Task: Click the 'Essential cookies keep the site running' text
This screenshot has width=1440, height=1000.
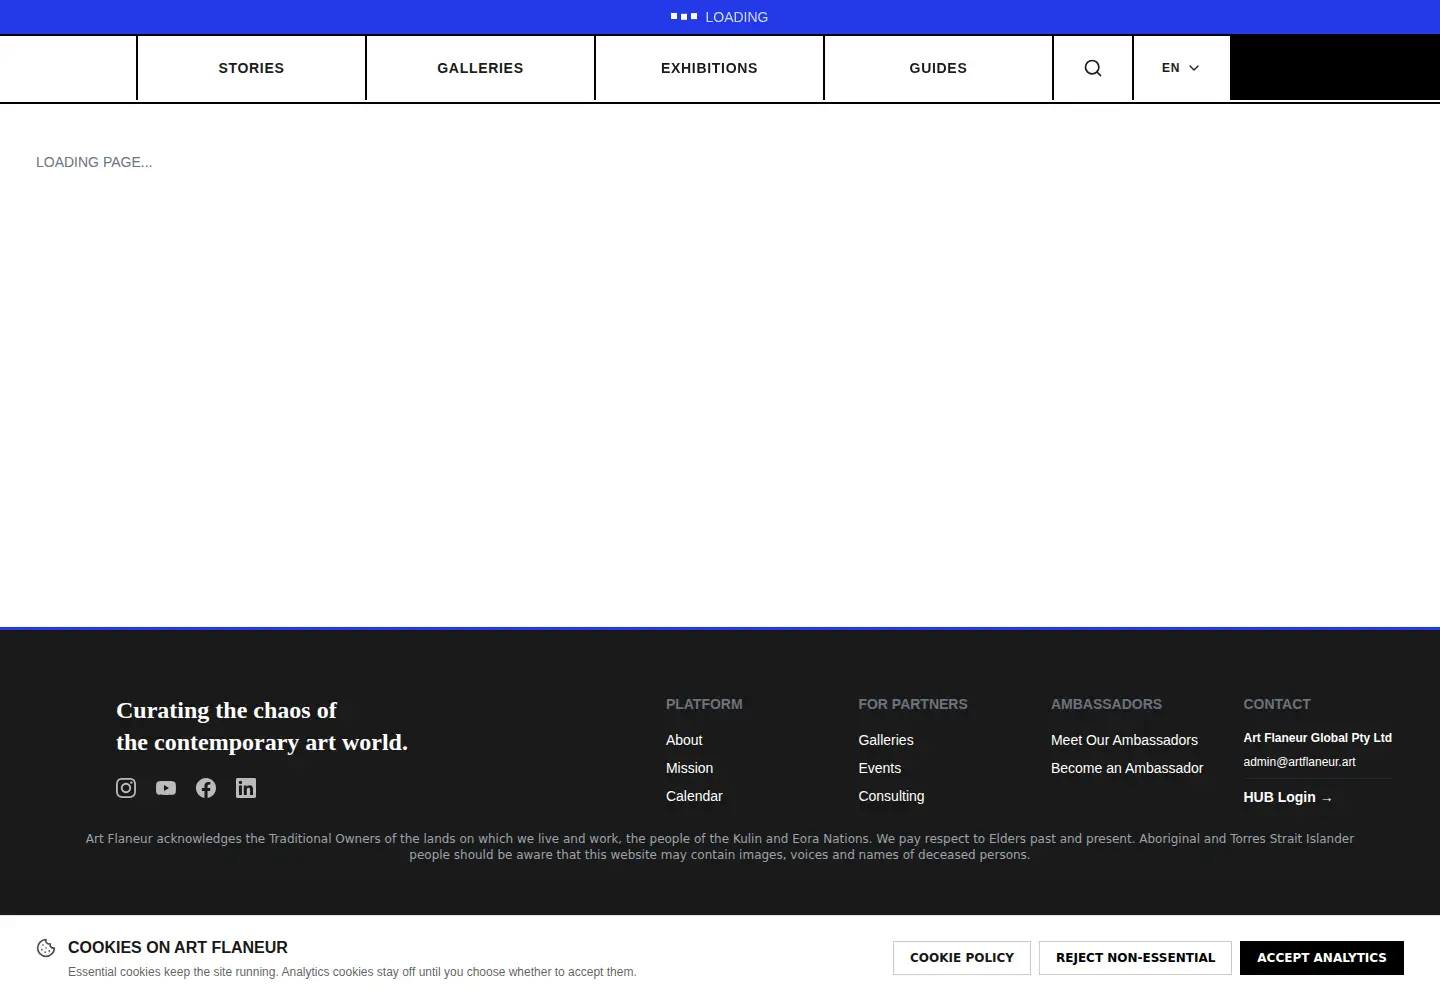Action: pyautogui.click(x=352, y=972)
